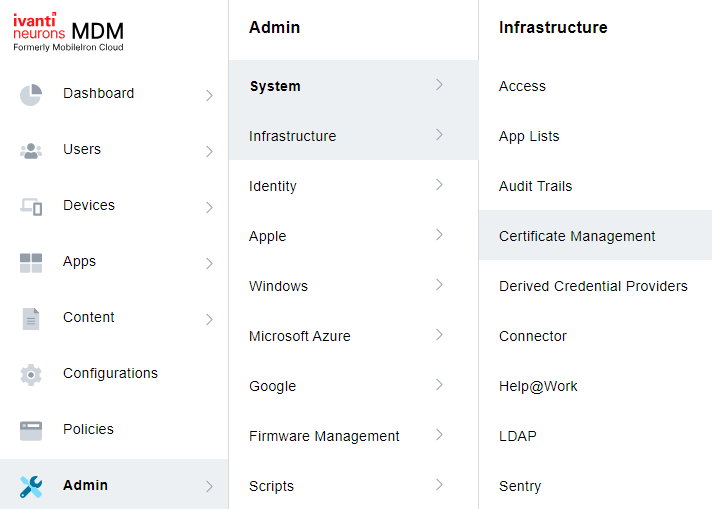The height and width of the screenshot is (509, 712).
Task: Go to Audit Trails
Action: pos(535,186)
